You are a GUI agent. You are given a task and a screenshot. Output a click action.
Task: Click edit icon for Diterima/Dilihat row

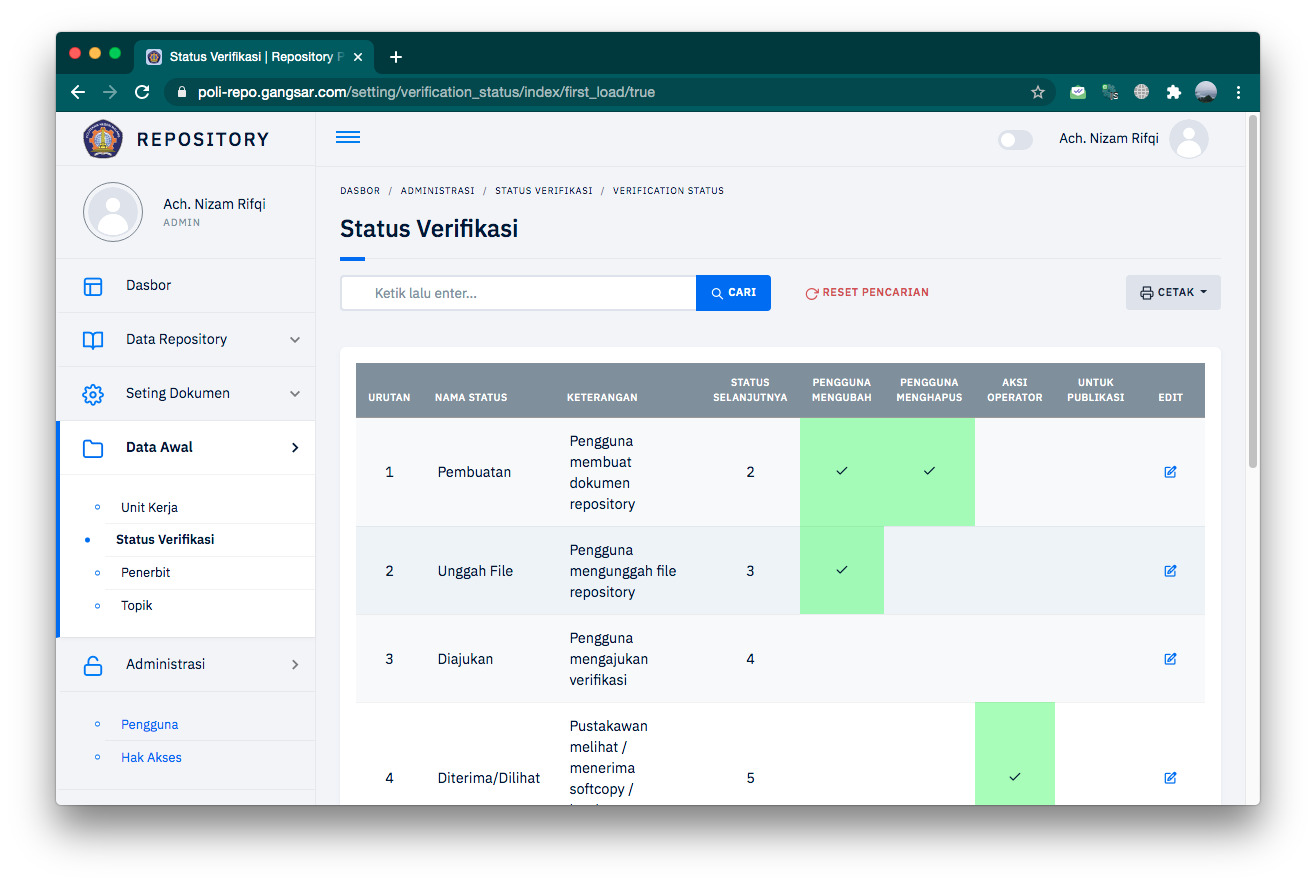pyautogui.click(x=1170, y=778)
